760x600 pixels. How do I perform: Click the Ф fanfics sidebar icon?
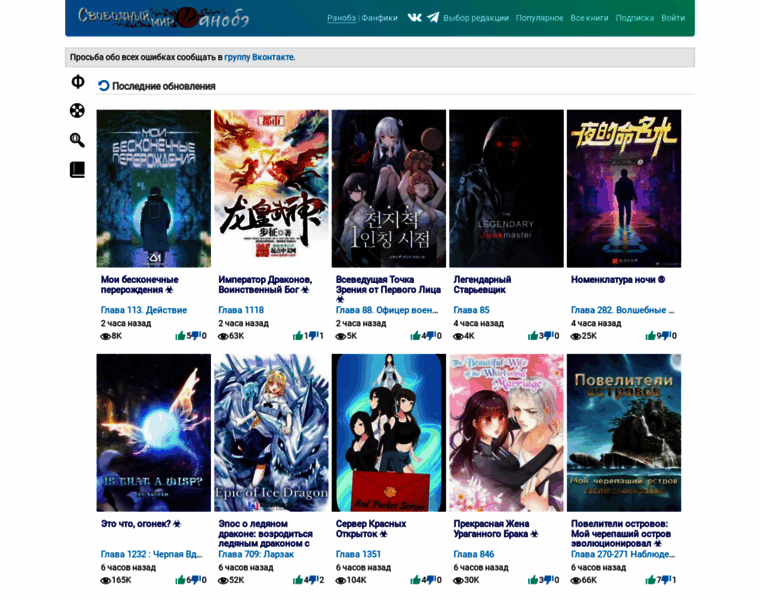pos(78,81)
